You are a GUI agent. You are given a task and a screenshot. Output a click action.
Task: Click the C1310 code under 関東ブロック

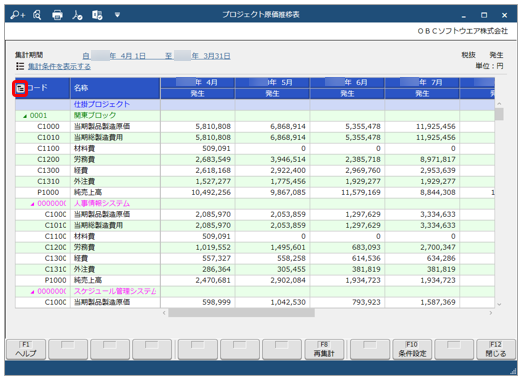48,182
